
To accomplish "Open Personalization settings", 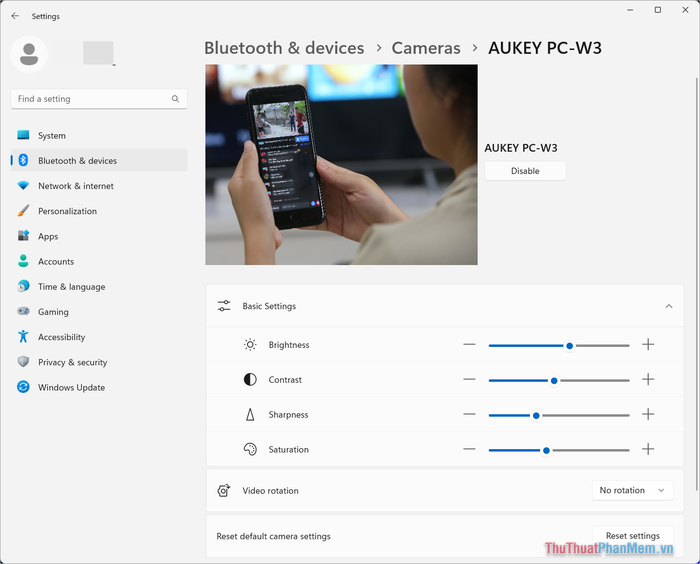I will [99, 211].
